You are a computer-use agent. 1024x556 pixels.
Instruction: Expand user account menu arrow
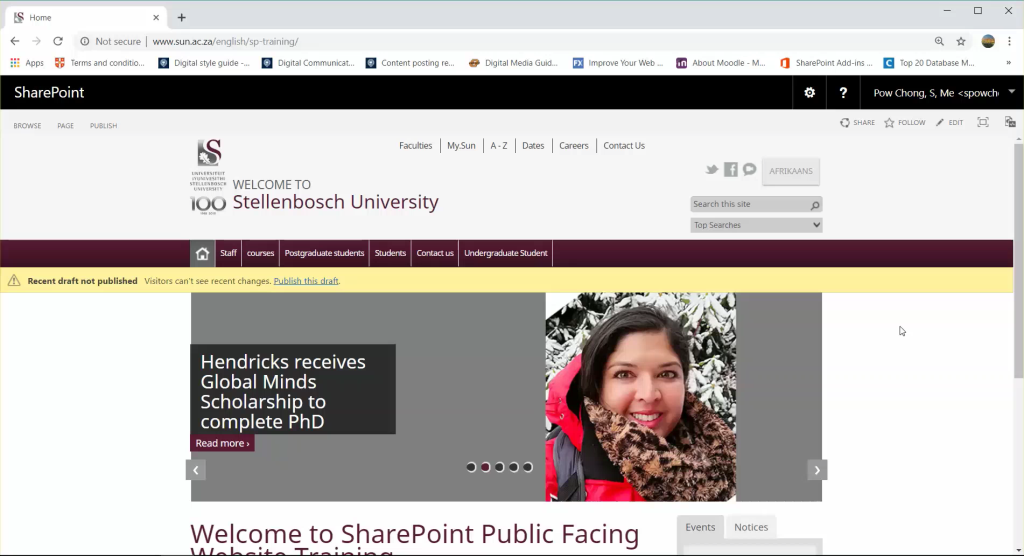(x=1012, y=92)
